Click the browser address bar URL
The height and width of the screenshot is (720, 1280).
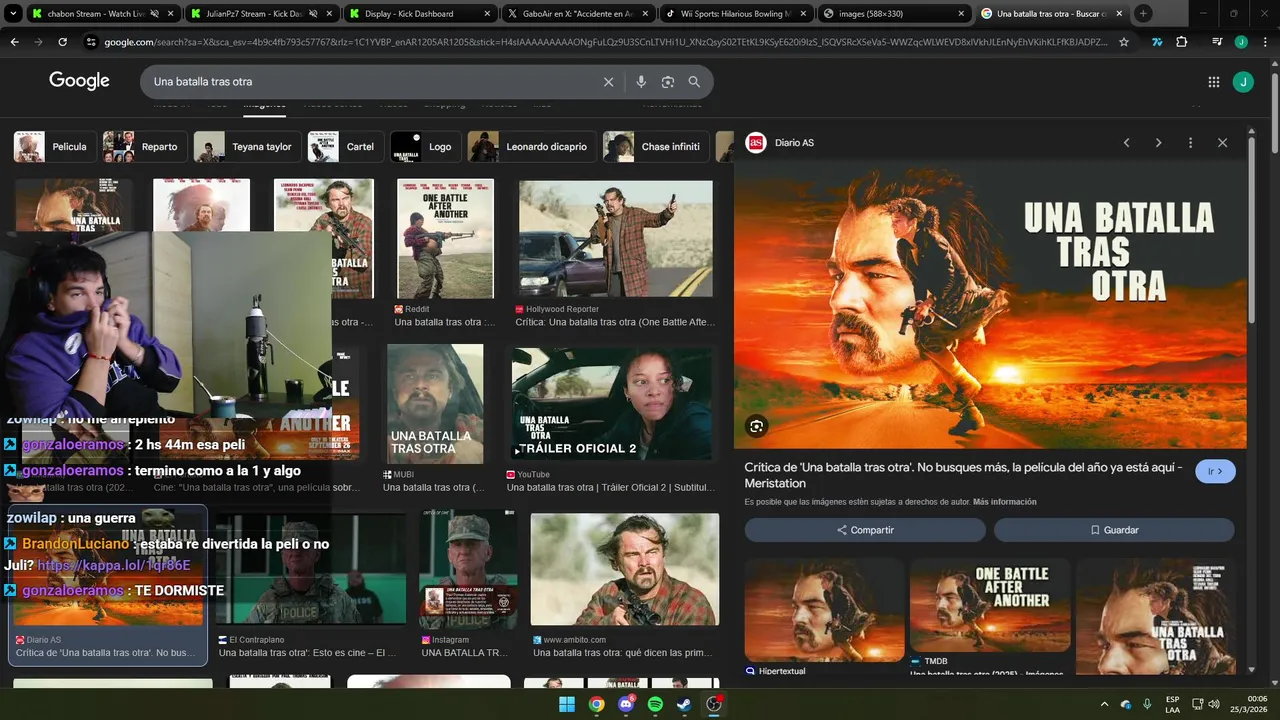click(605, 42)
